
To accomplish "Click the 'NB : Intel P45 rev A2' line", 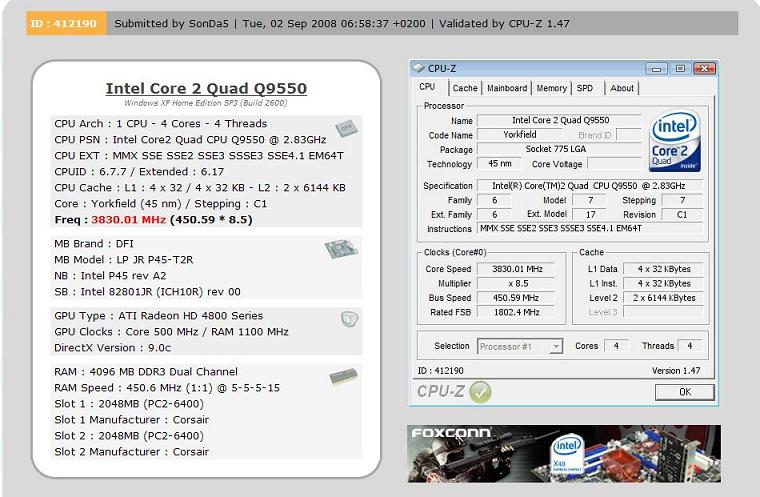I will pos(110,276).
